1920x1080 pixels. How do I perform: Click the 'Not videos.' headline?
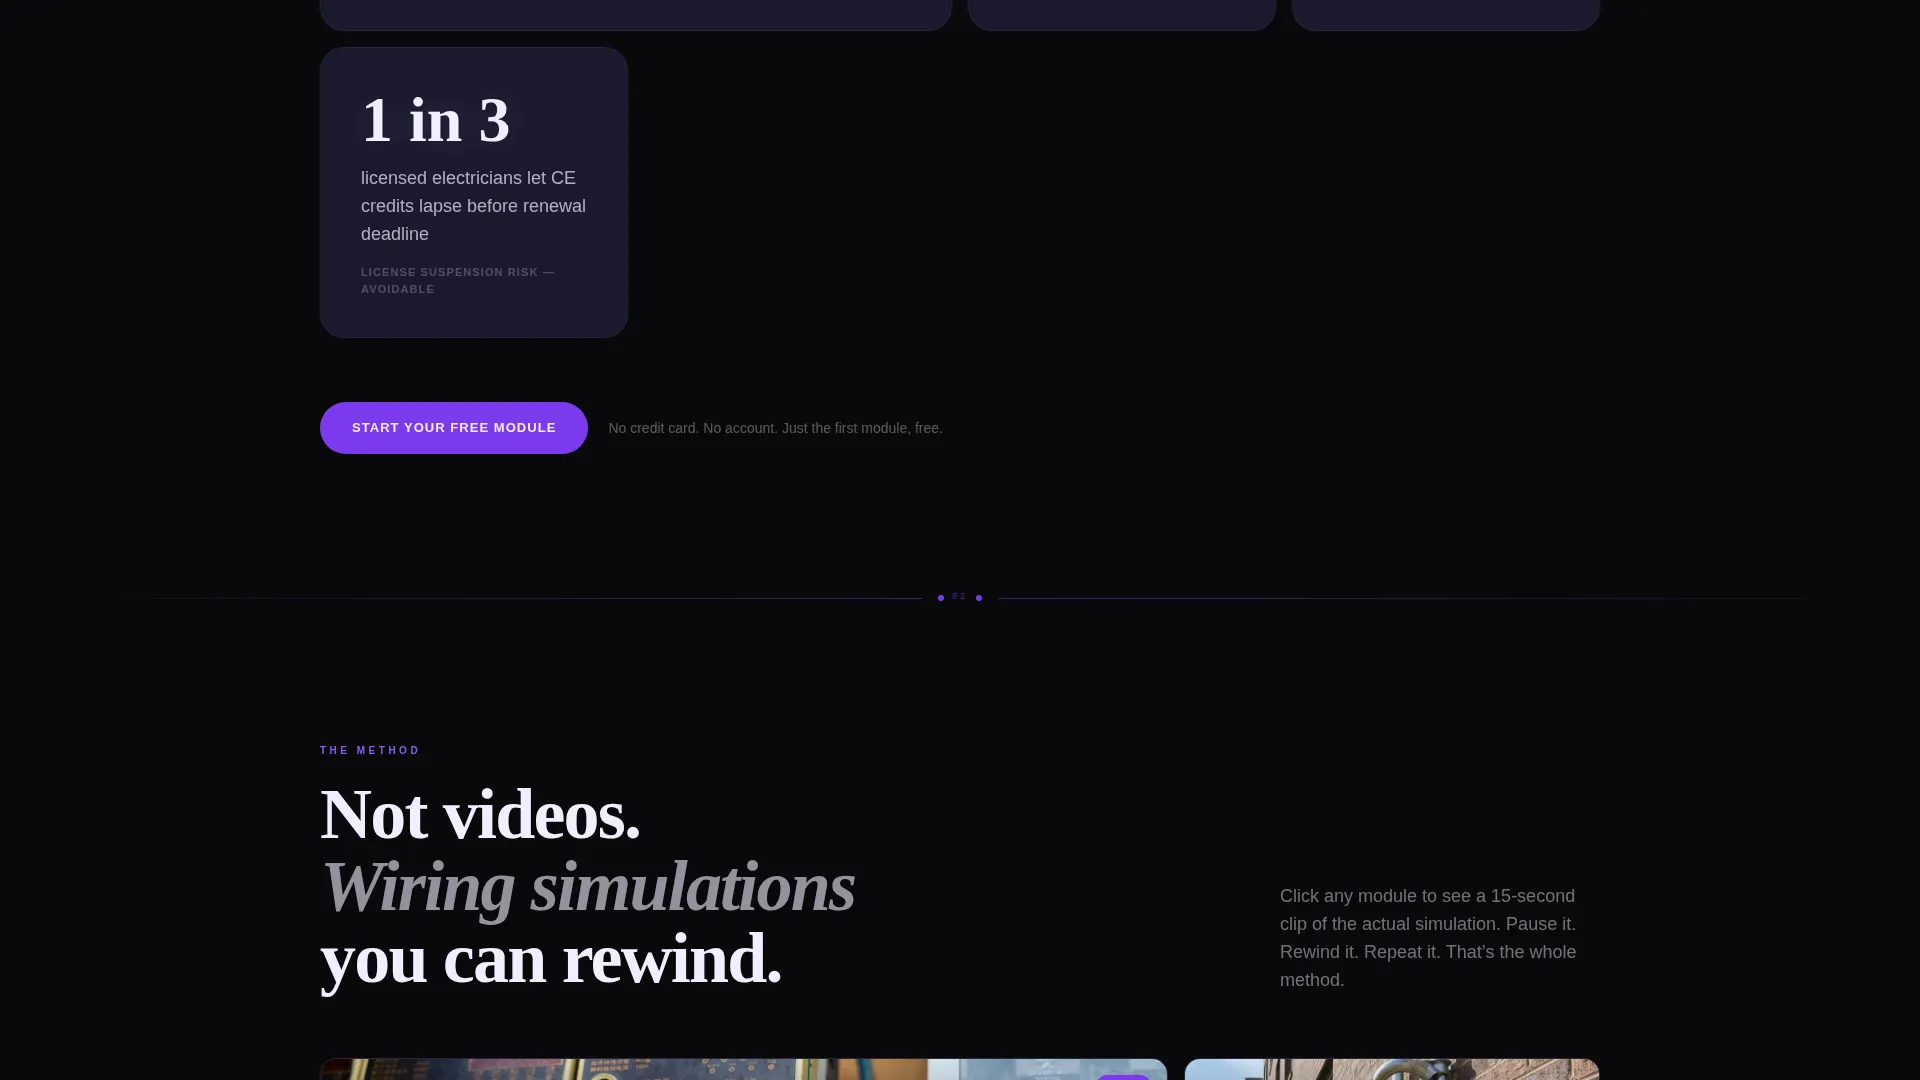click(x=480, y=814)
